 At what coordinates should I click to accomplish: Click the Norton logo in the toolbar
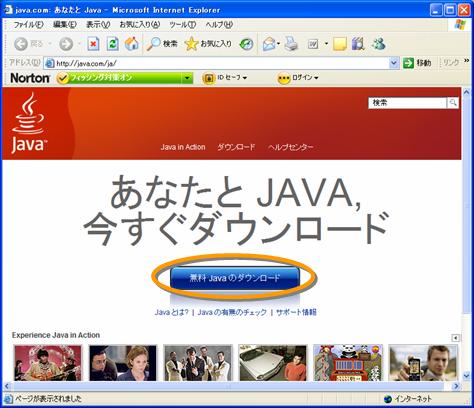(x=30, y=78)
